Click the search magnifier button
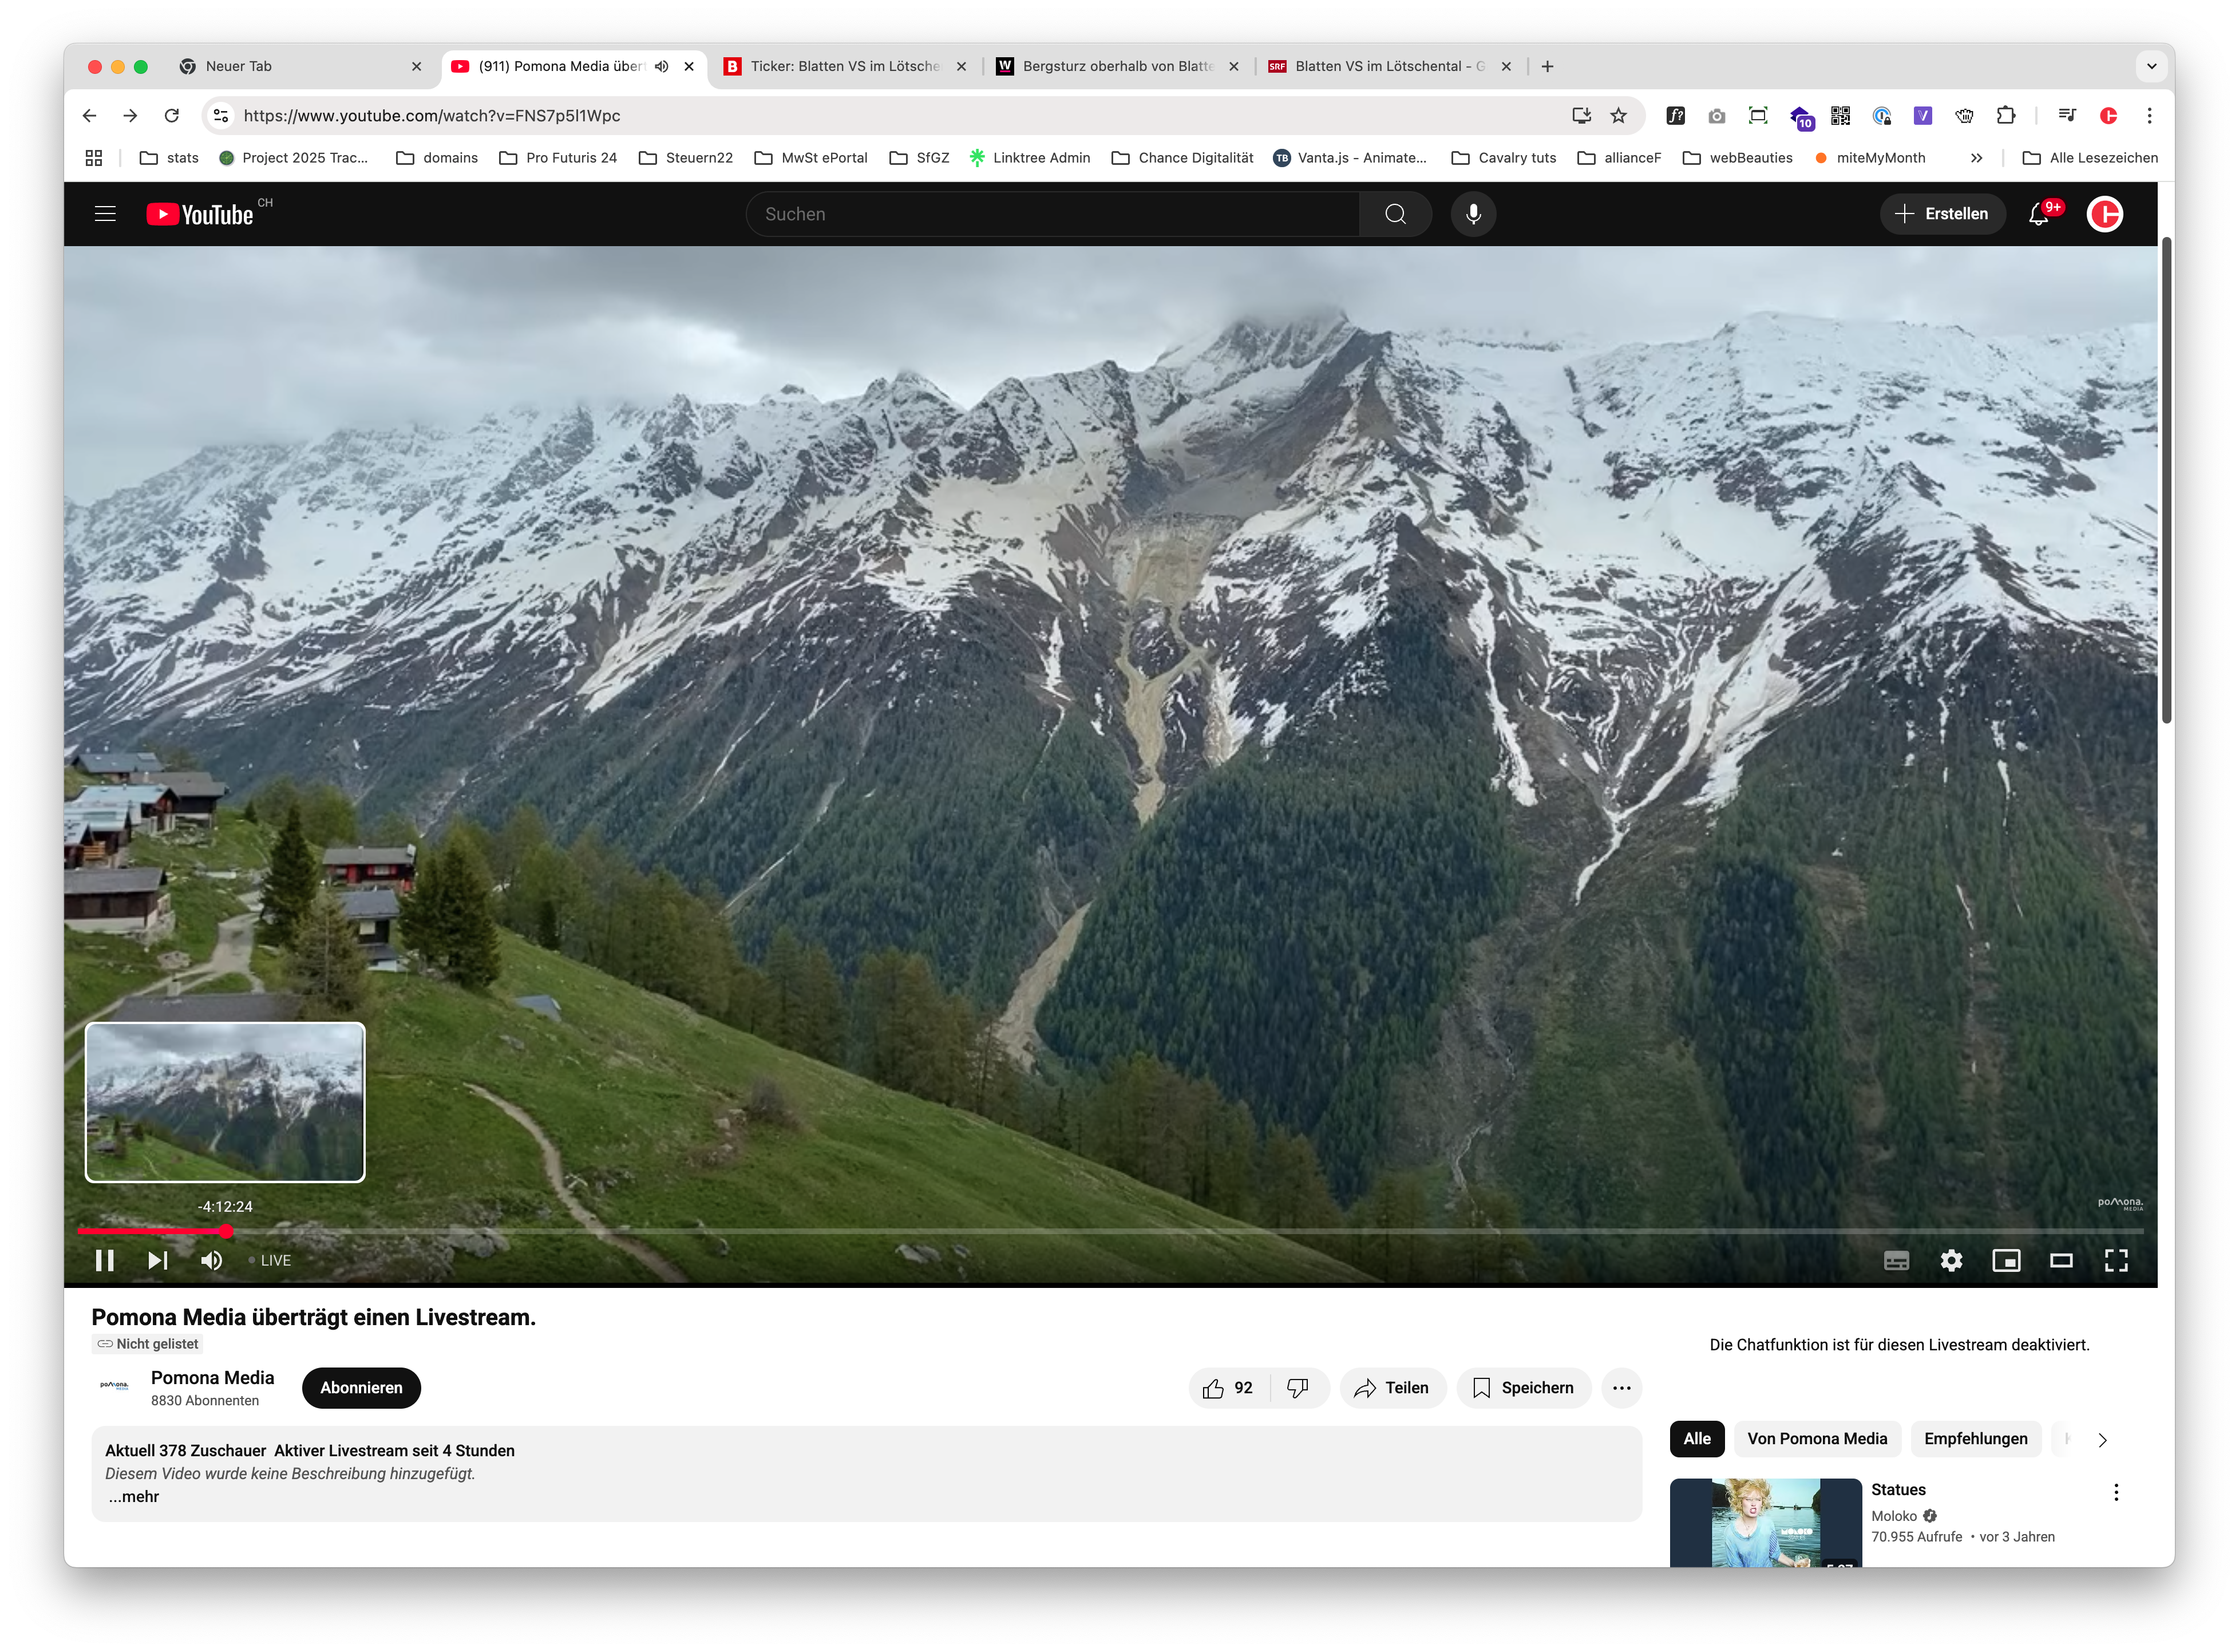2239x1652 pixels. pyautogui.click(x=1395, y=214)
